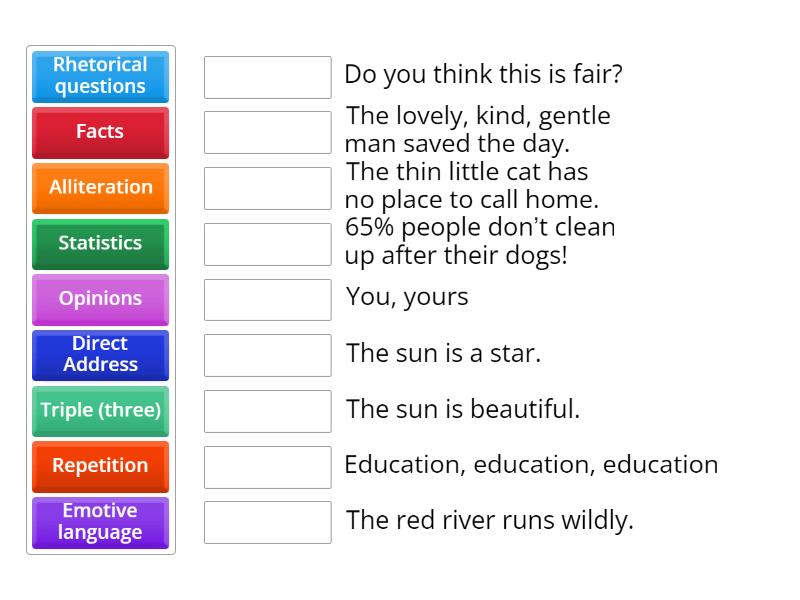Select the Rhetorical questions tile
Image resolution: width=800 pixels, height=600 pixels.
100,76
